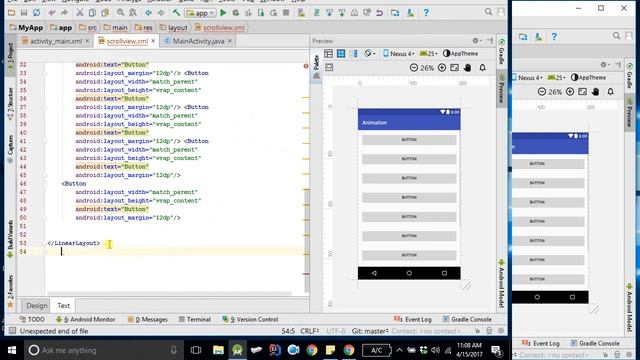
Task: Click the Navigate Forward arrow icon
Action: coord(161,13)
